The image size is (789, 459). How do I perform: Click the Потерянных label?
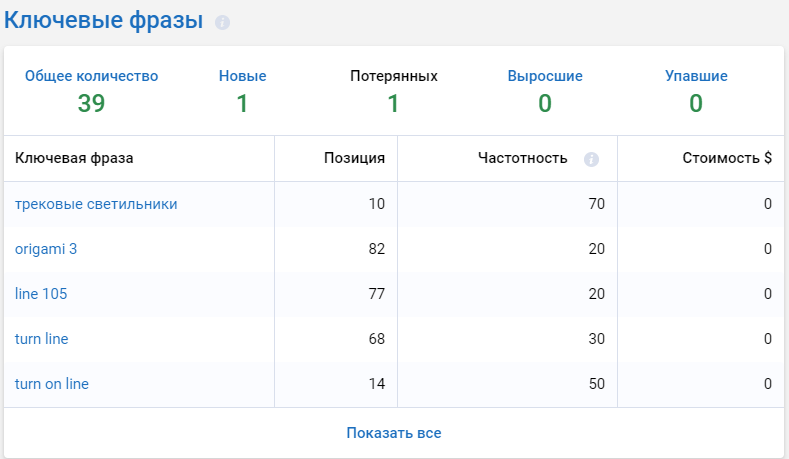pos(394,76)
